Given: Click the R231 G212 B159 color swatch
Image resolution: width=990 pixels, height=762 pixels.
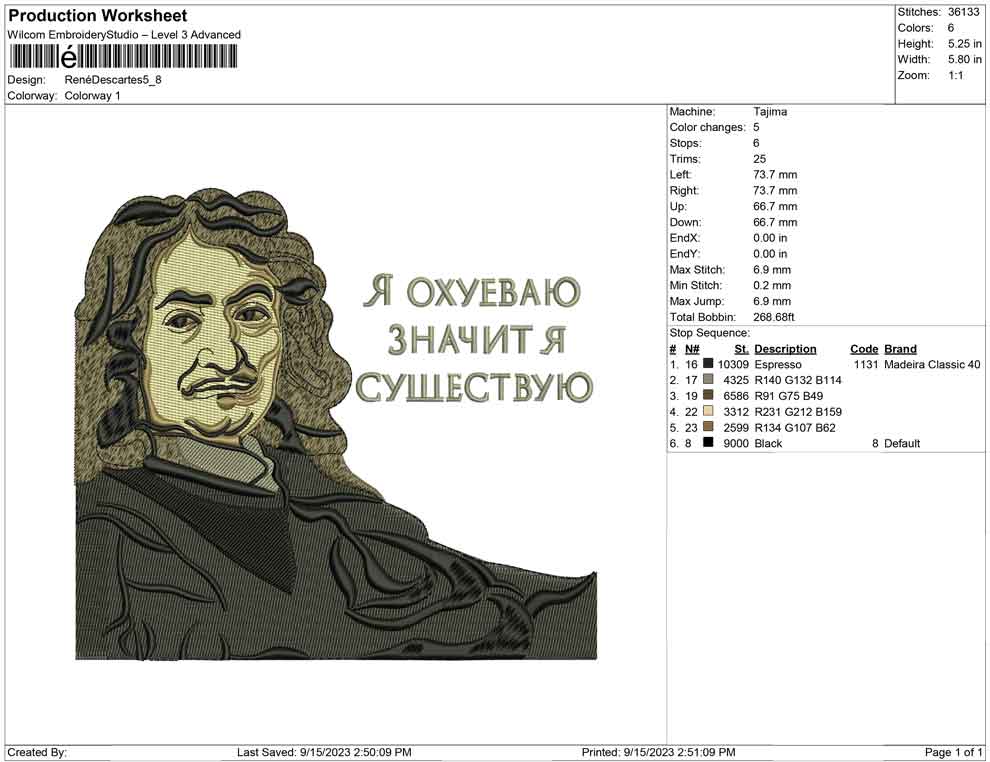Looking at the screenshot, I should click(x=708, y=411).
